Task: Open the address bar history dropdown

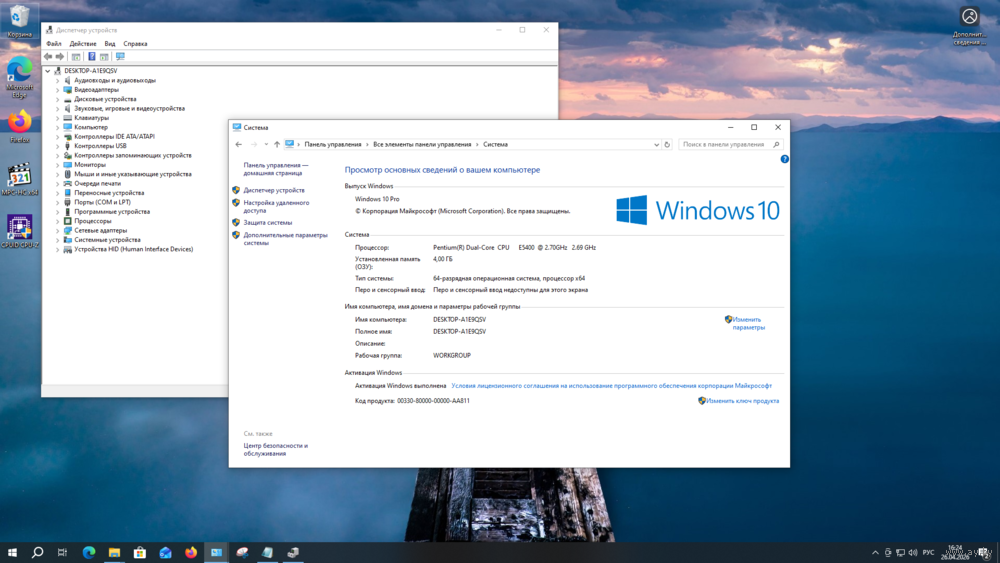Action: (657, 144)
